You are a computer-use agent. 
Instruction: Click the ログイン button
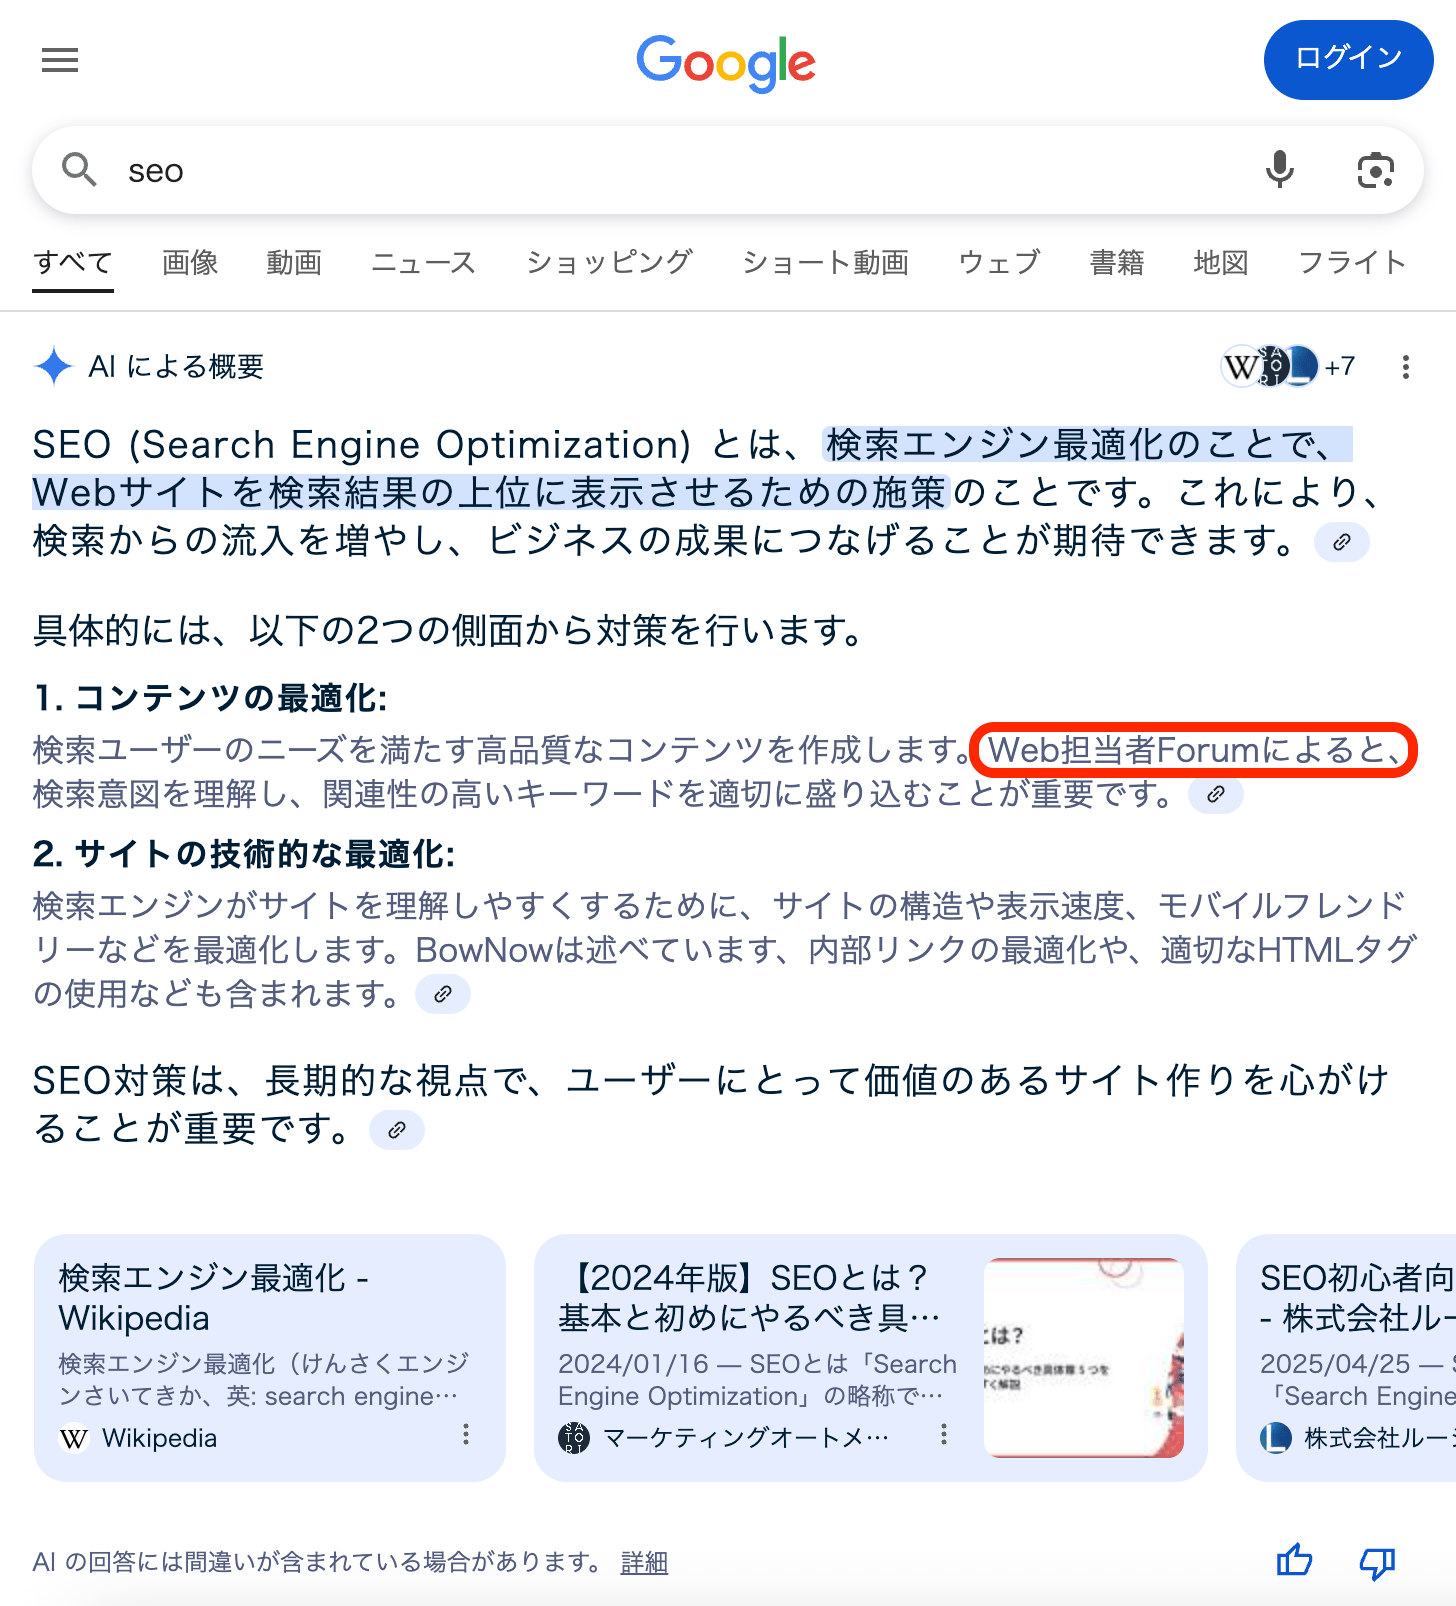tap(1349, 59)
